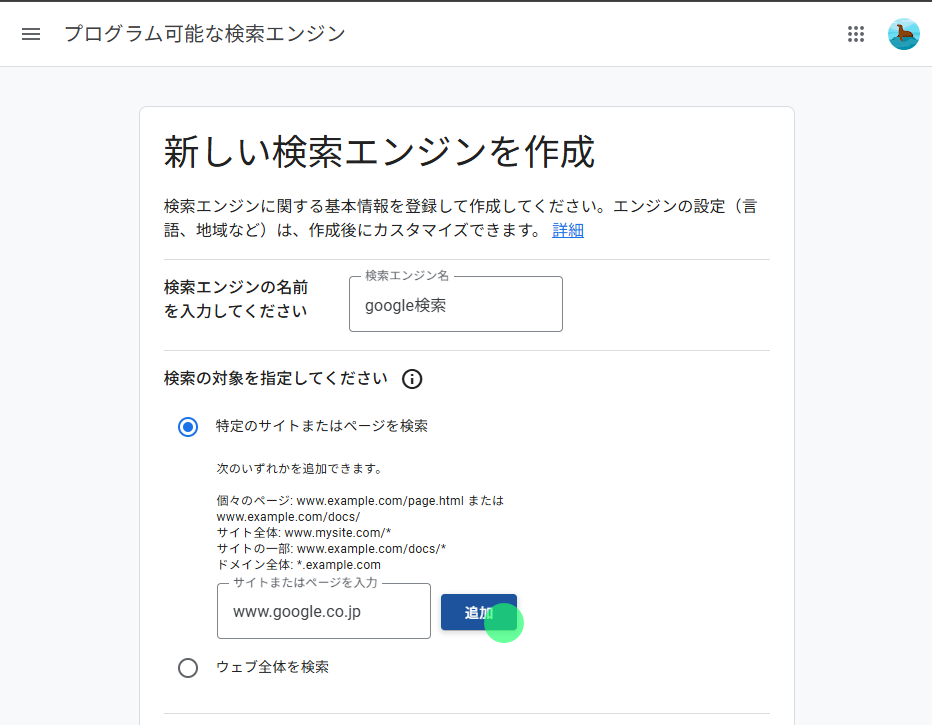The height and width of the screenshot is (725, 932).
Task: Click the 特定のサイトまたはページを検索 label text
Action: coord(322,426)
